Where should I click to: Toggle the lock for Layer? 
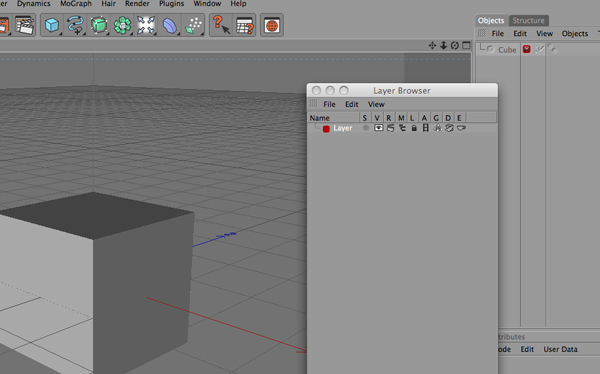(x=414, y=128)
